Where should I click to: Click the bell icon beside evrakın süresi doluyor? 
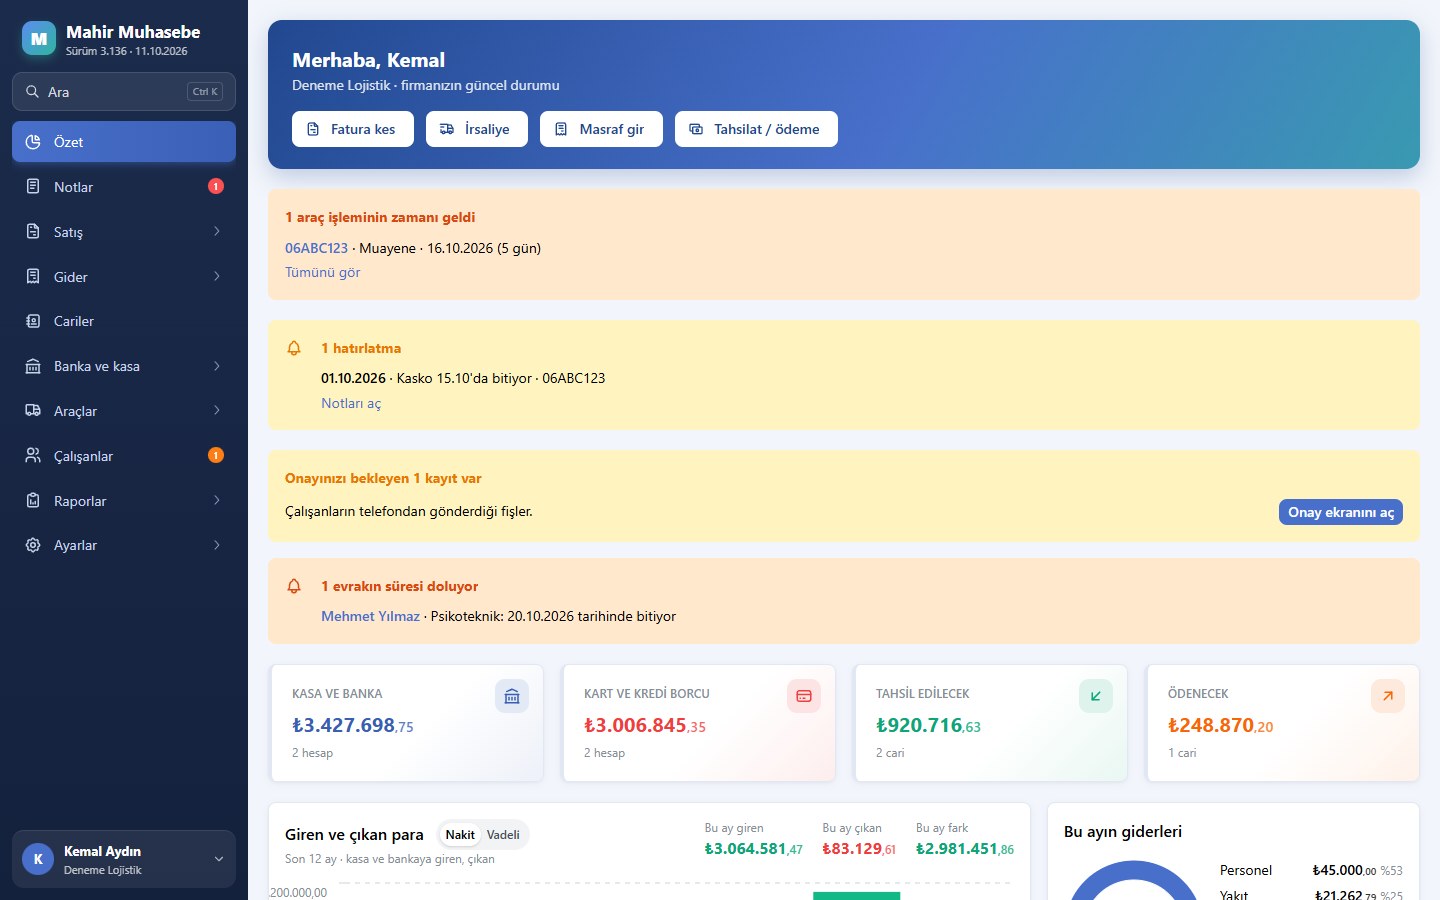coord(294,586)
